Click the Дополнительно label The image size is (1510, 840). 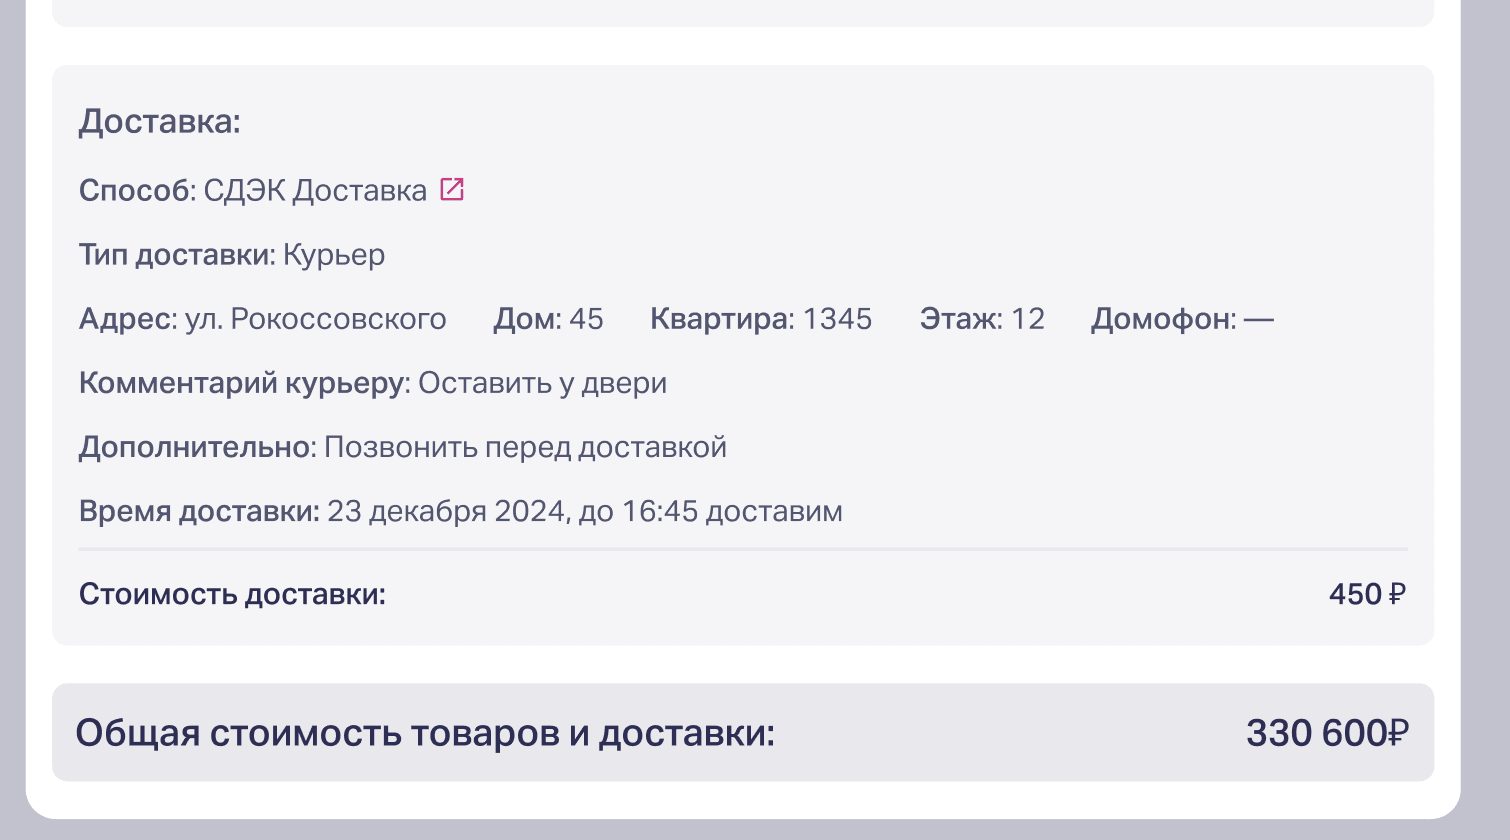[198, 447]
